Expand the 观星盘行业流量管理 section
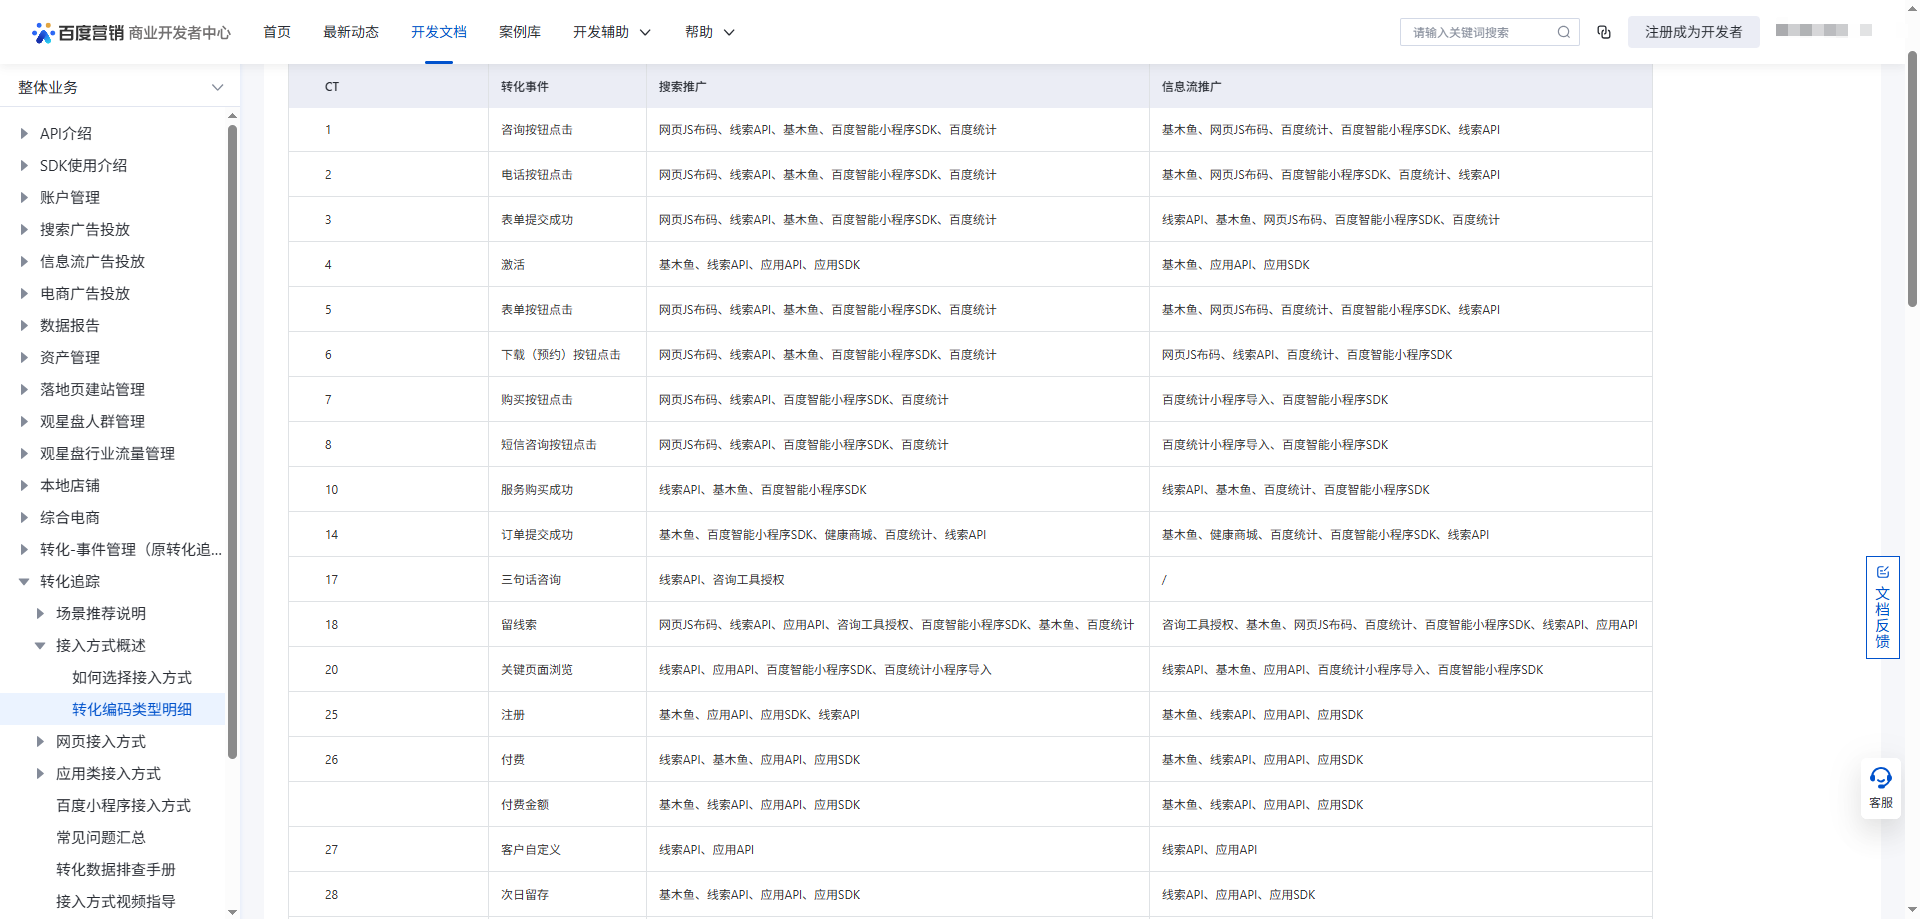 click(24, 453)
